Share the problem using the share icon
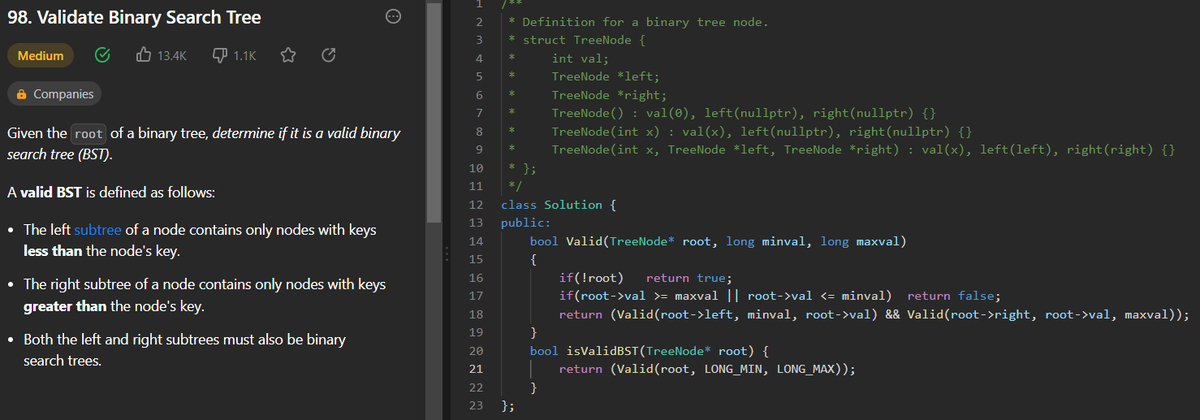This screenshot has height=420, width=1200. tap(326, 56)
